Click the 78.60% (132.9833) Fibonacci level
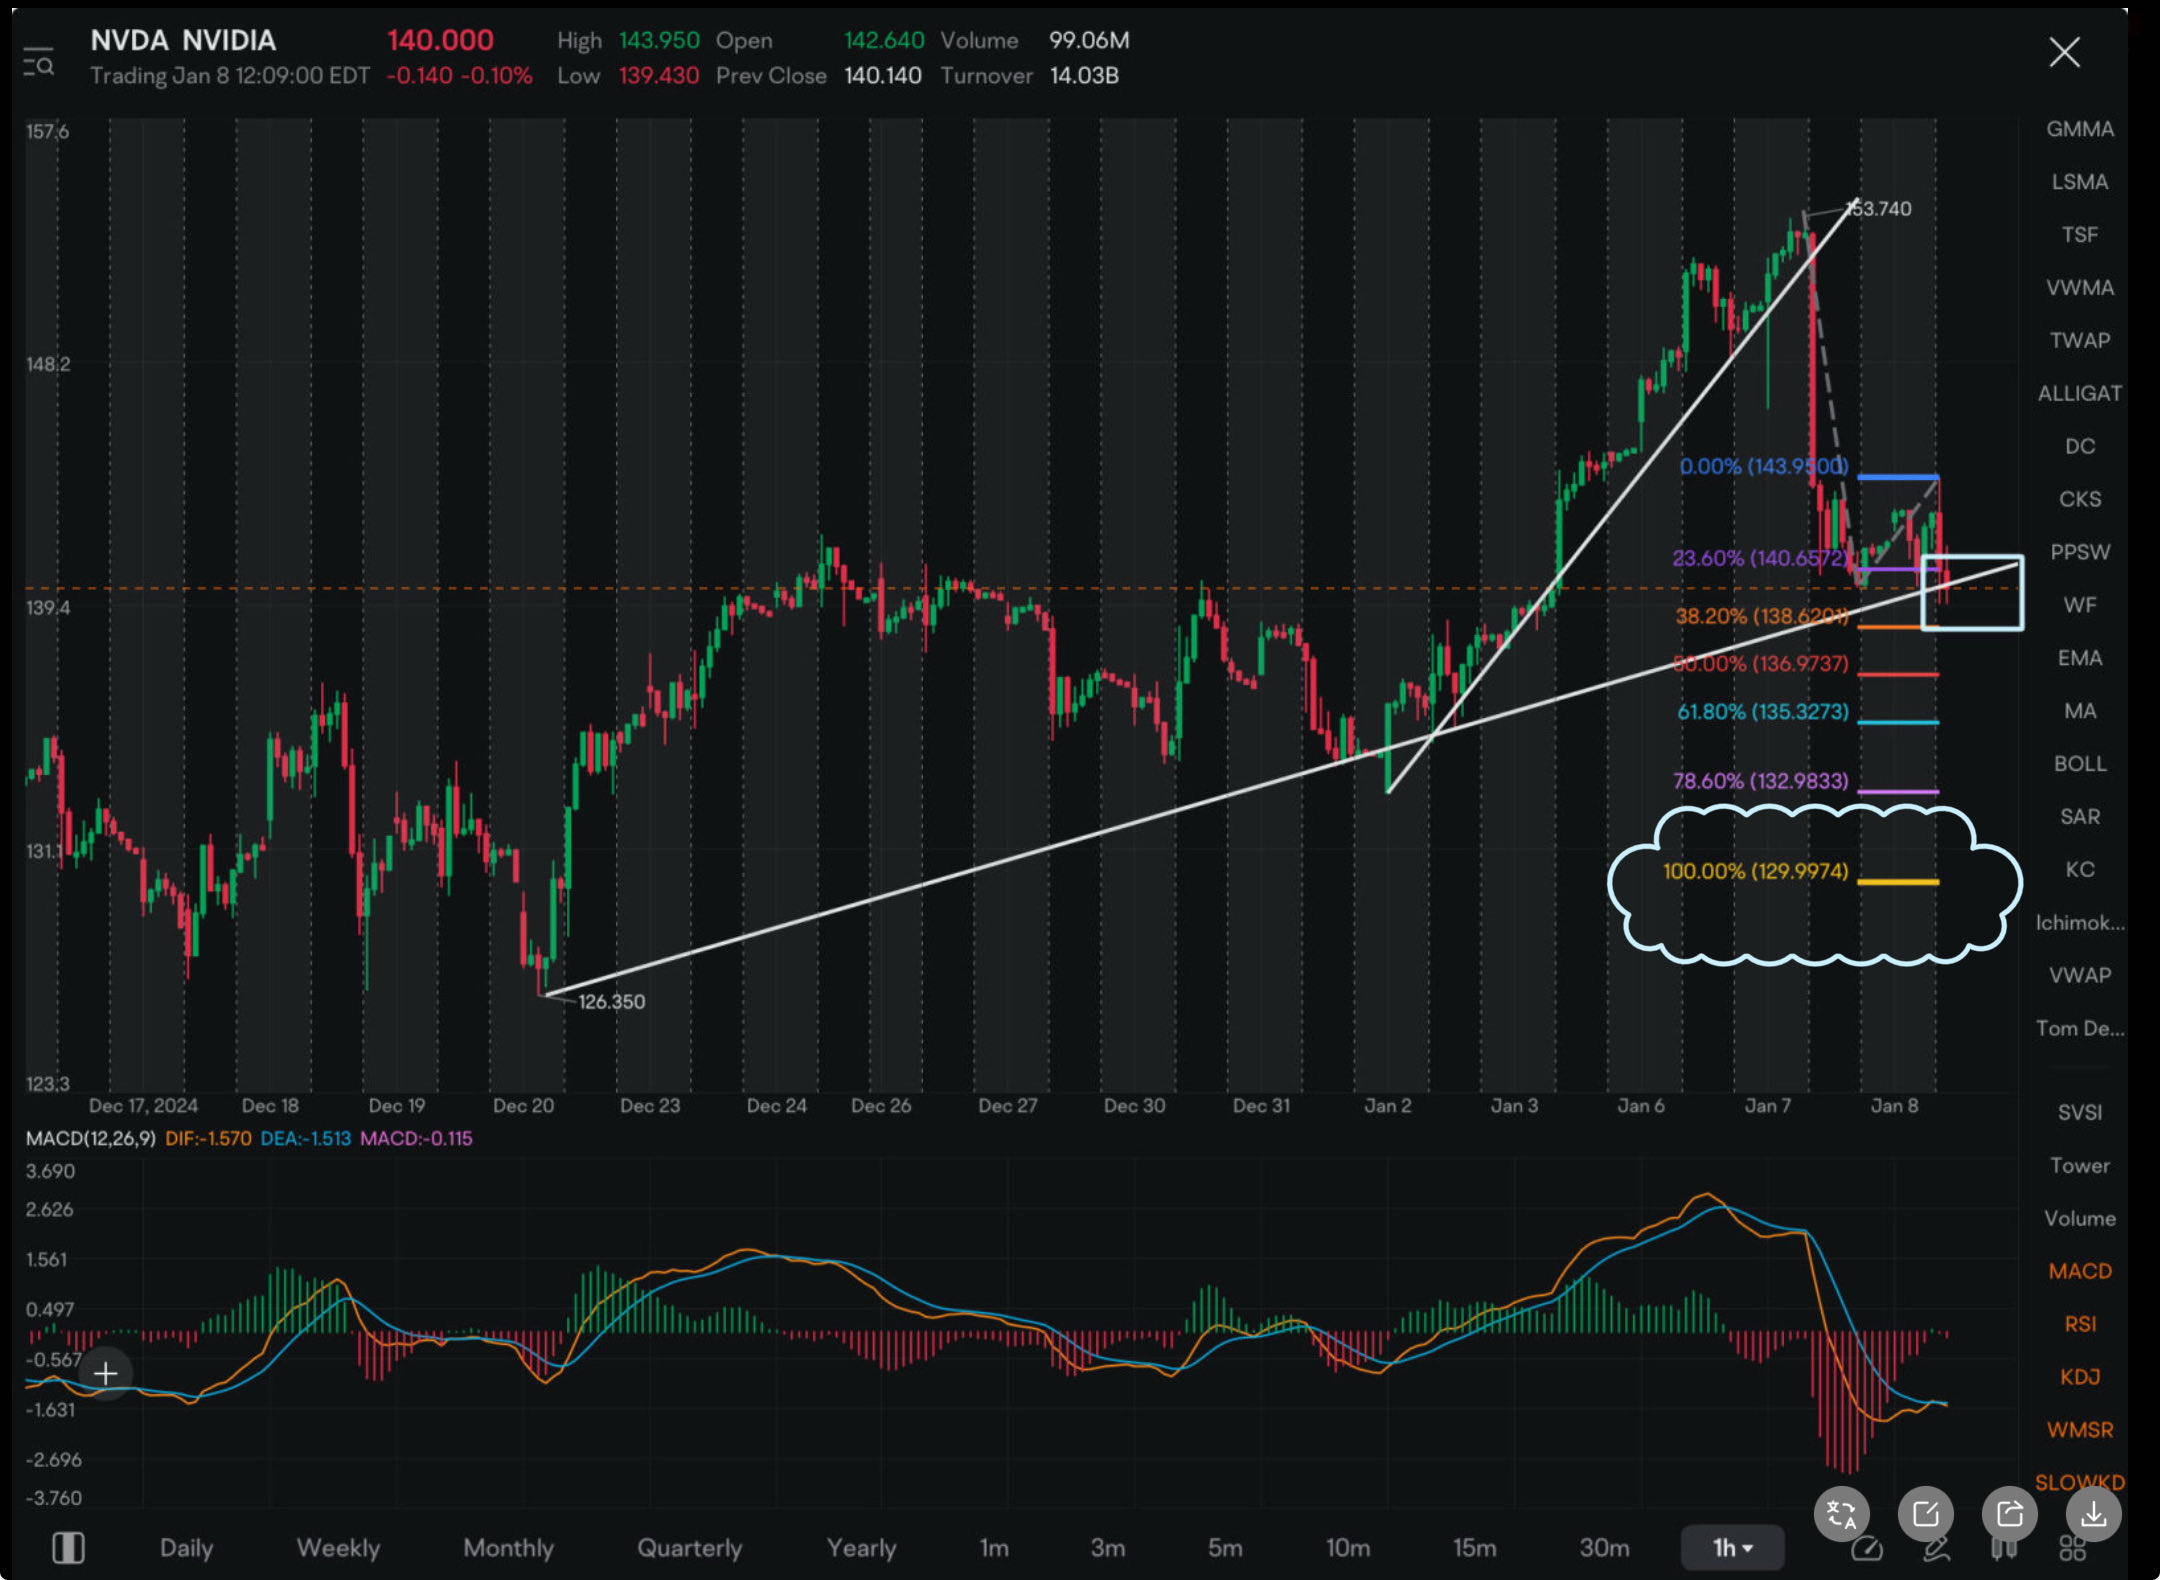 tap(1761, 781)
